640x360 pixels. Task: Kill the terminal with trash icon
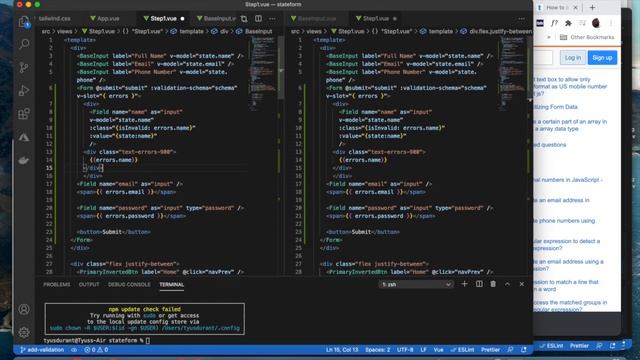click(x=493, y=284)
